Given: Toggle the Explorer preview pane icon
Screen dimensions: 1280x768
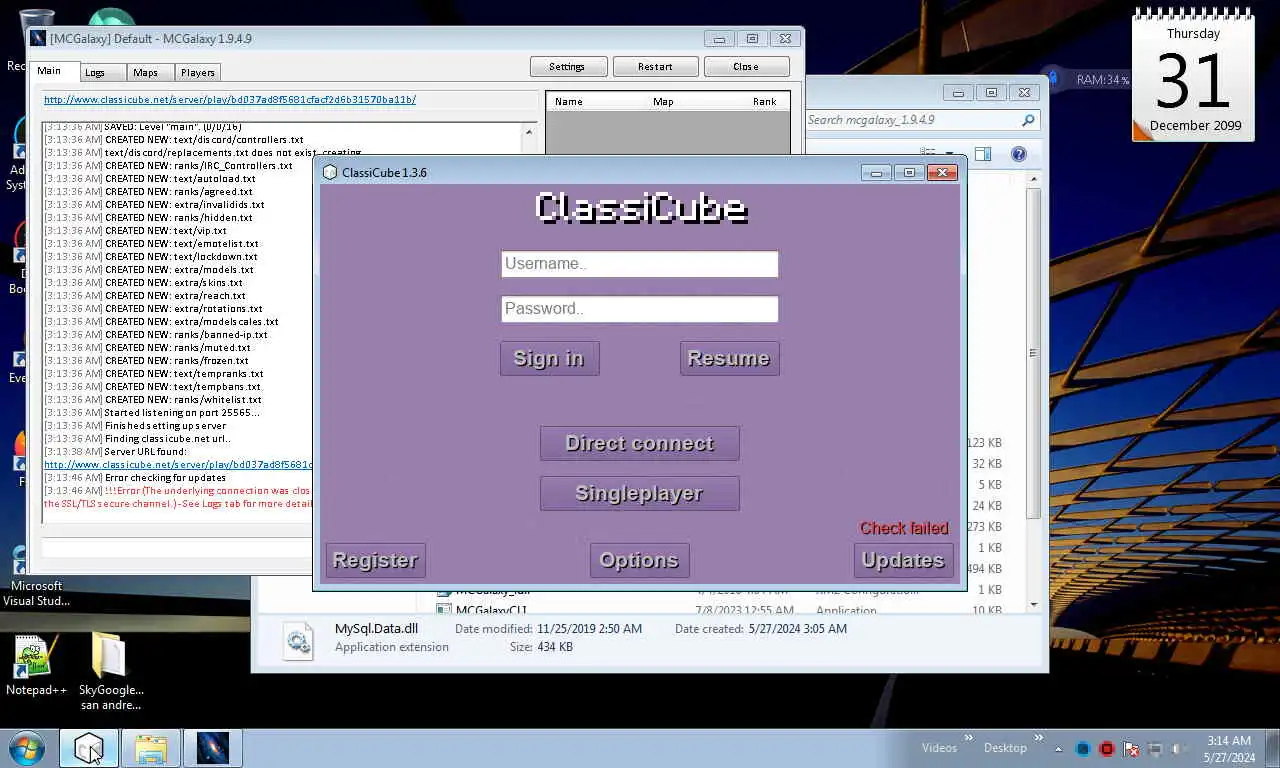Looking at the screenshot, I should click(x=983, y=154).
